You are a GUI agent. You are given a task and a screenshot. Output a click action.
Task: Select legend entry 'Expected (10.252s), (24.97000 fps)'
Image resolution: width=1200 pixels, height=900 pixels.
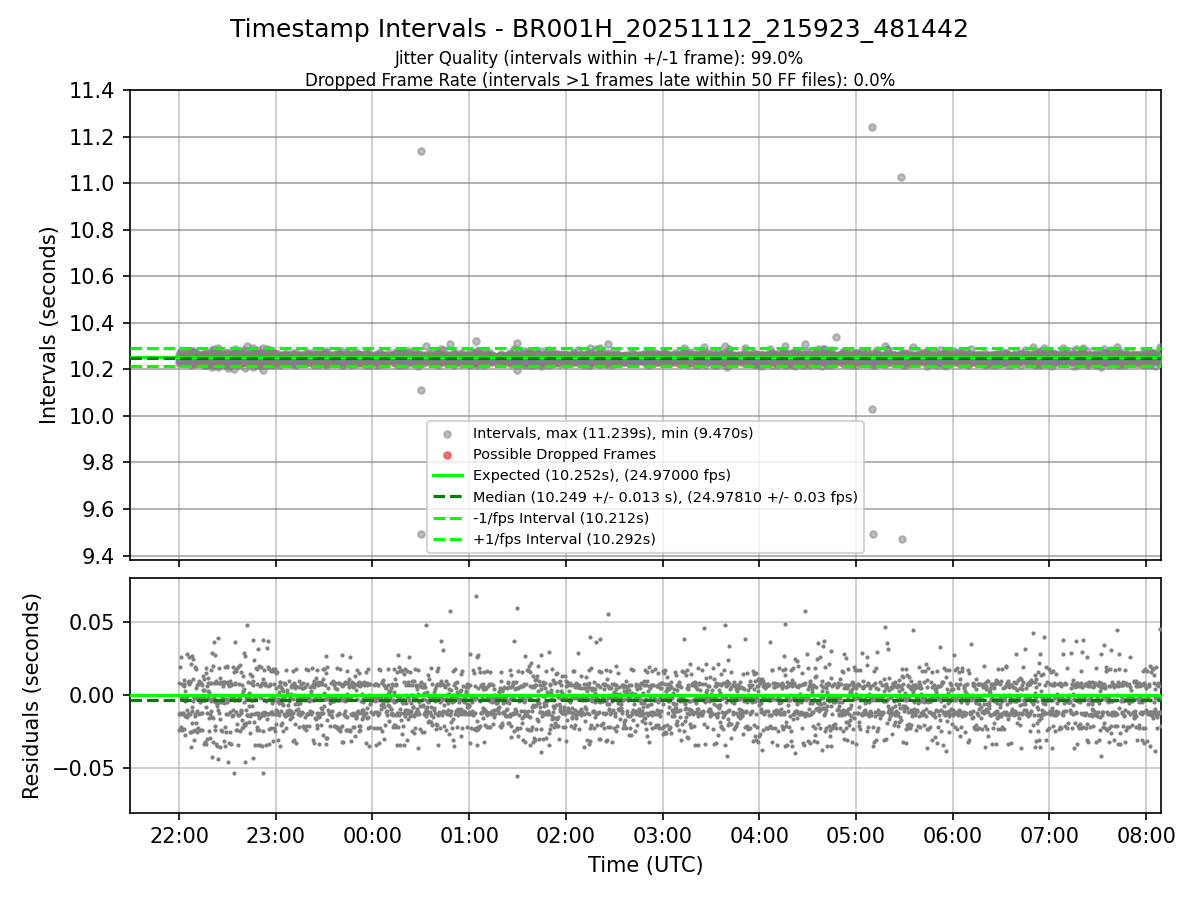(601, 475)
